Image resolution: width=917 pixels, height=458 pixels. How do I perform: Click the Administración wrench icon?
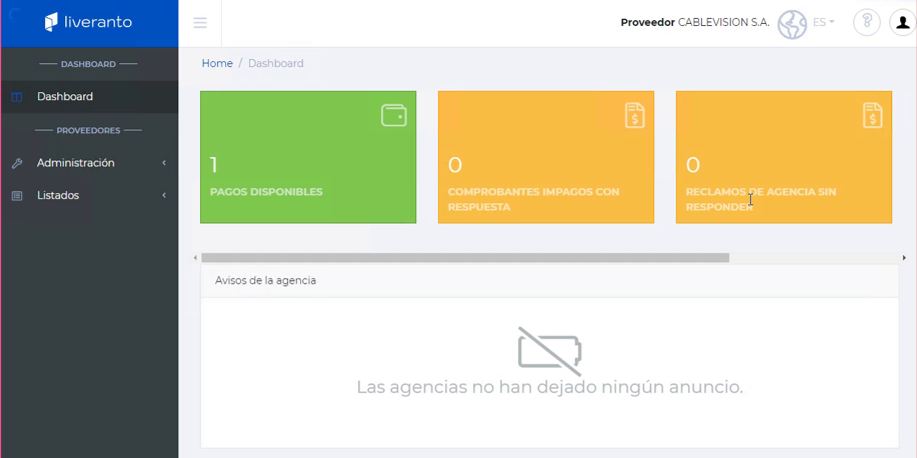[16, 163]
